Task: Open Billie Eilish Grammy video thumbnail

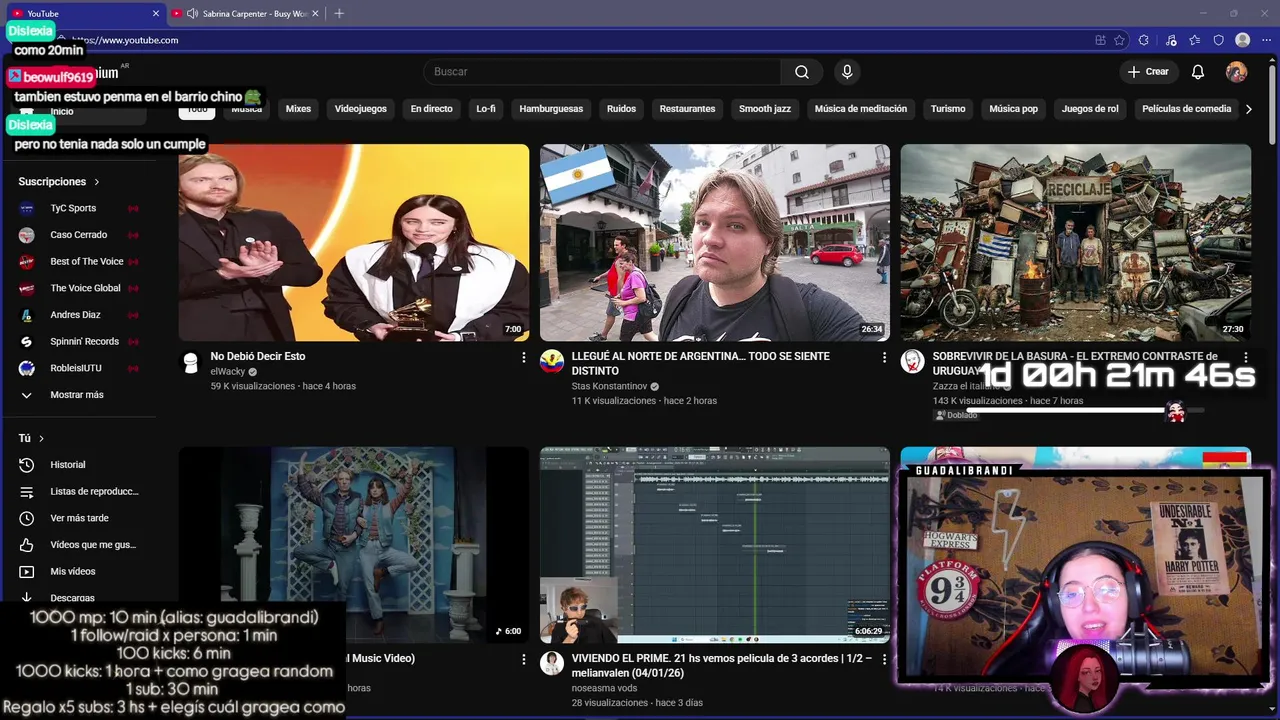Action: [x=354, y=243]
